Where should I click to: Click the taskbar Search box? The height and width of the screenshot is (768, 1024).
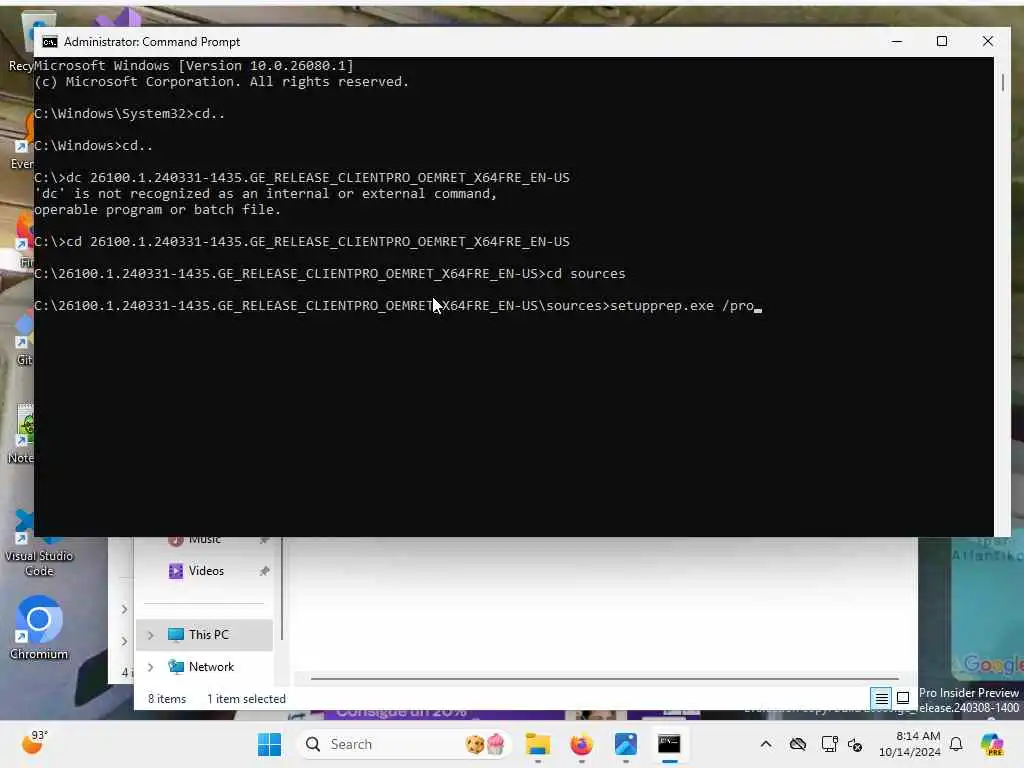coord(405,744)
